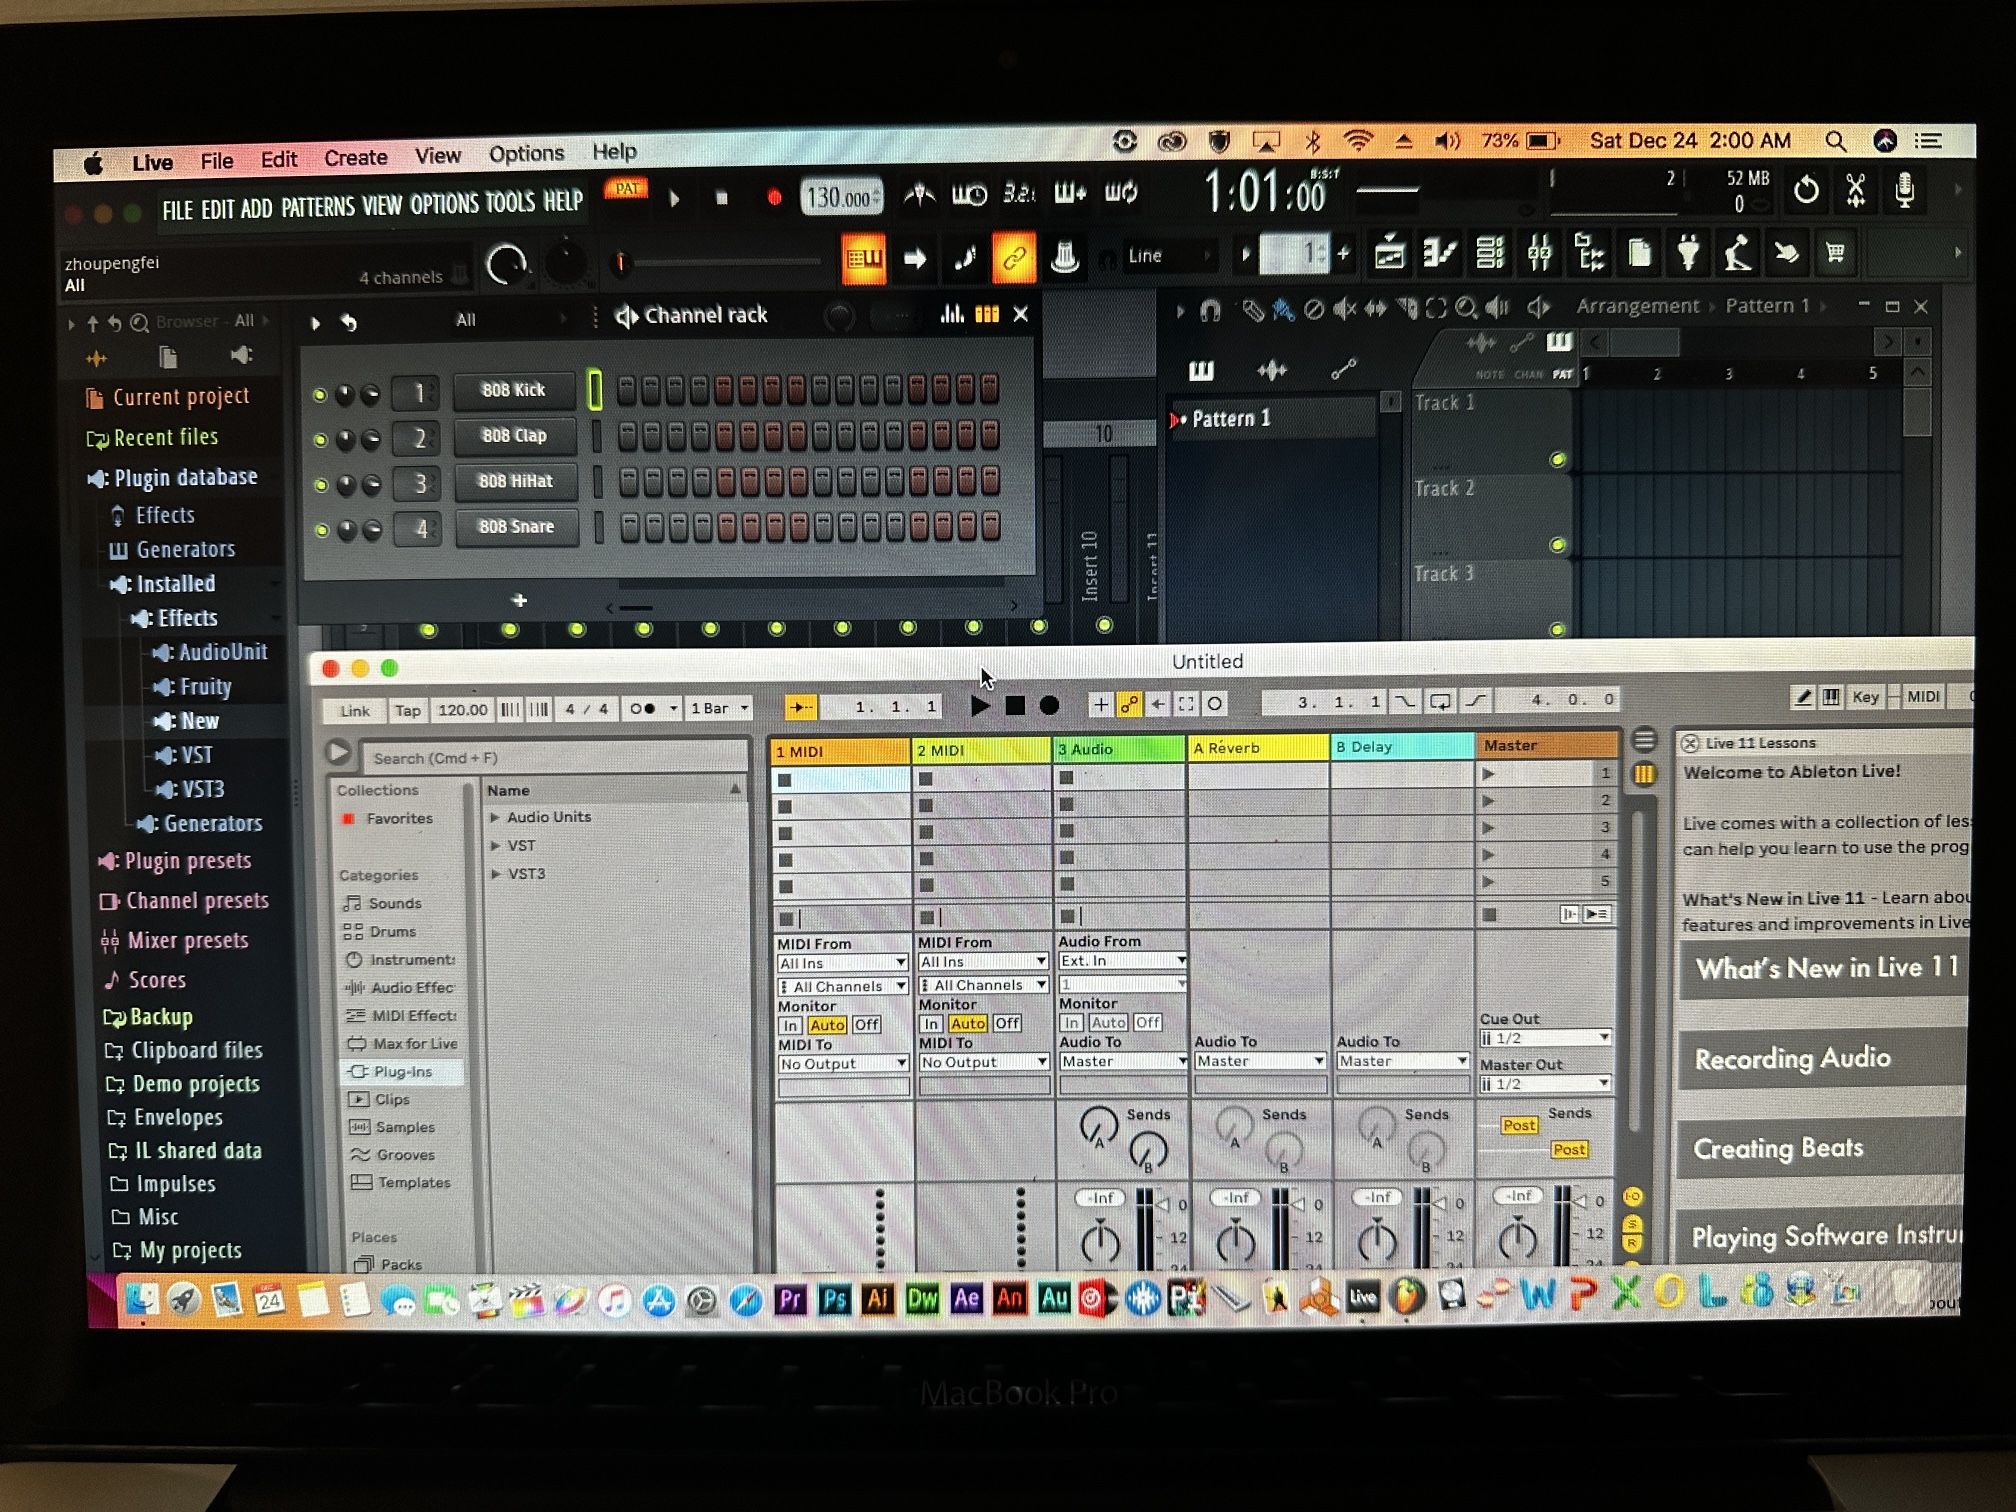Click Ableton 120.00 tempo field
The width and height of the screenshot is (2016, 1512).
462,710
